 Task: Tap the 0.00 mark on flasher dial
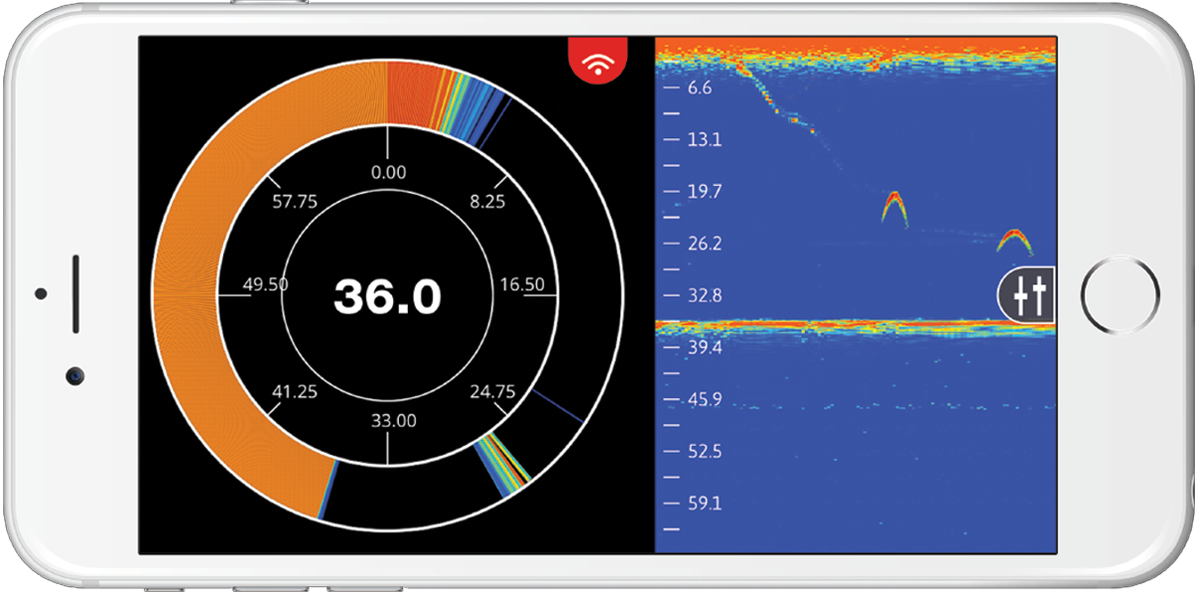pos(388,173)
